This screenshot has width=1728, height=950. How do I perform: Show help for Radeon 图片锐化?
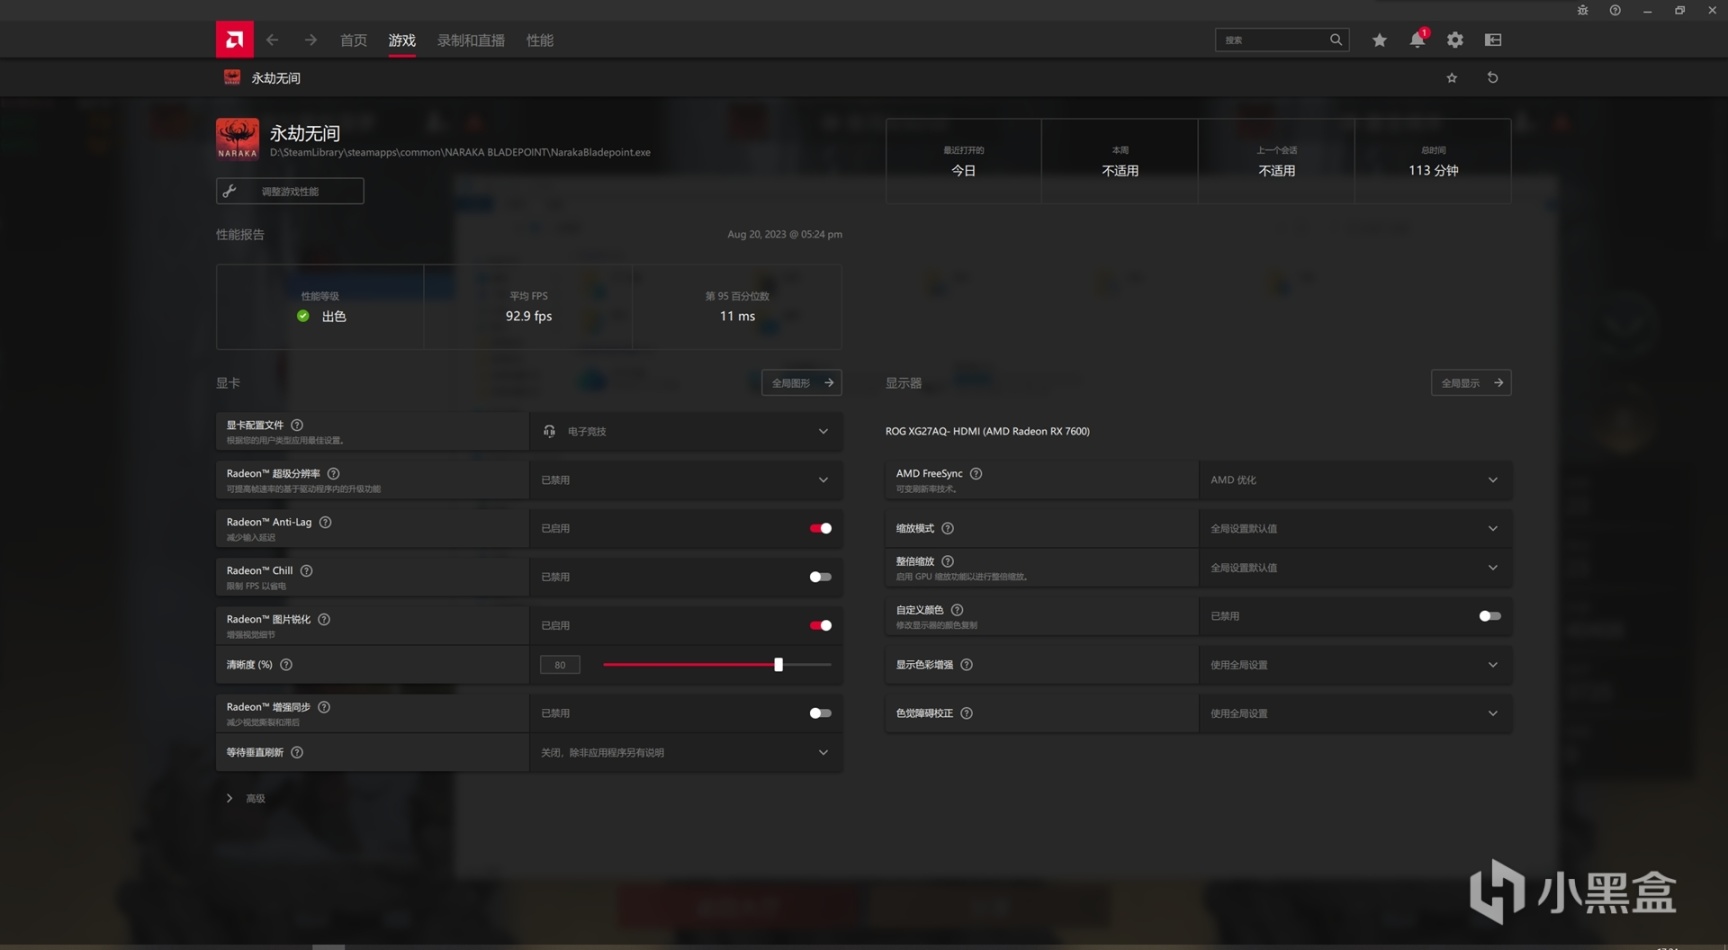(x=324, y=619)
